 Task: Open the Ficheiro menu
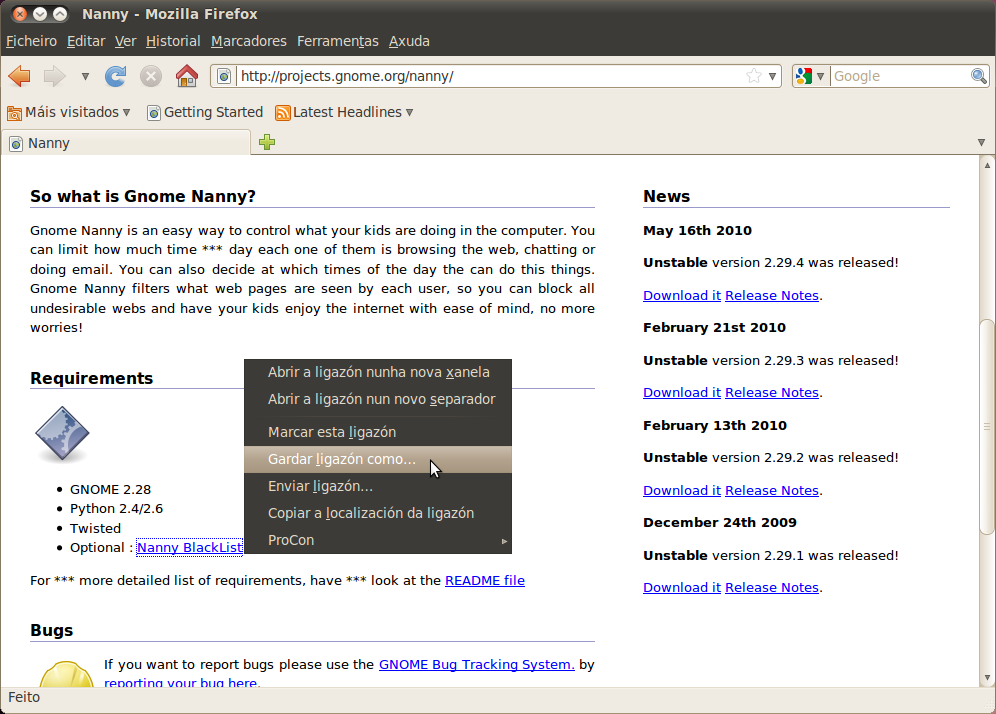click(x=32, y=41)
